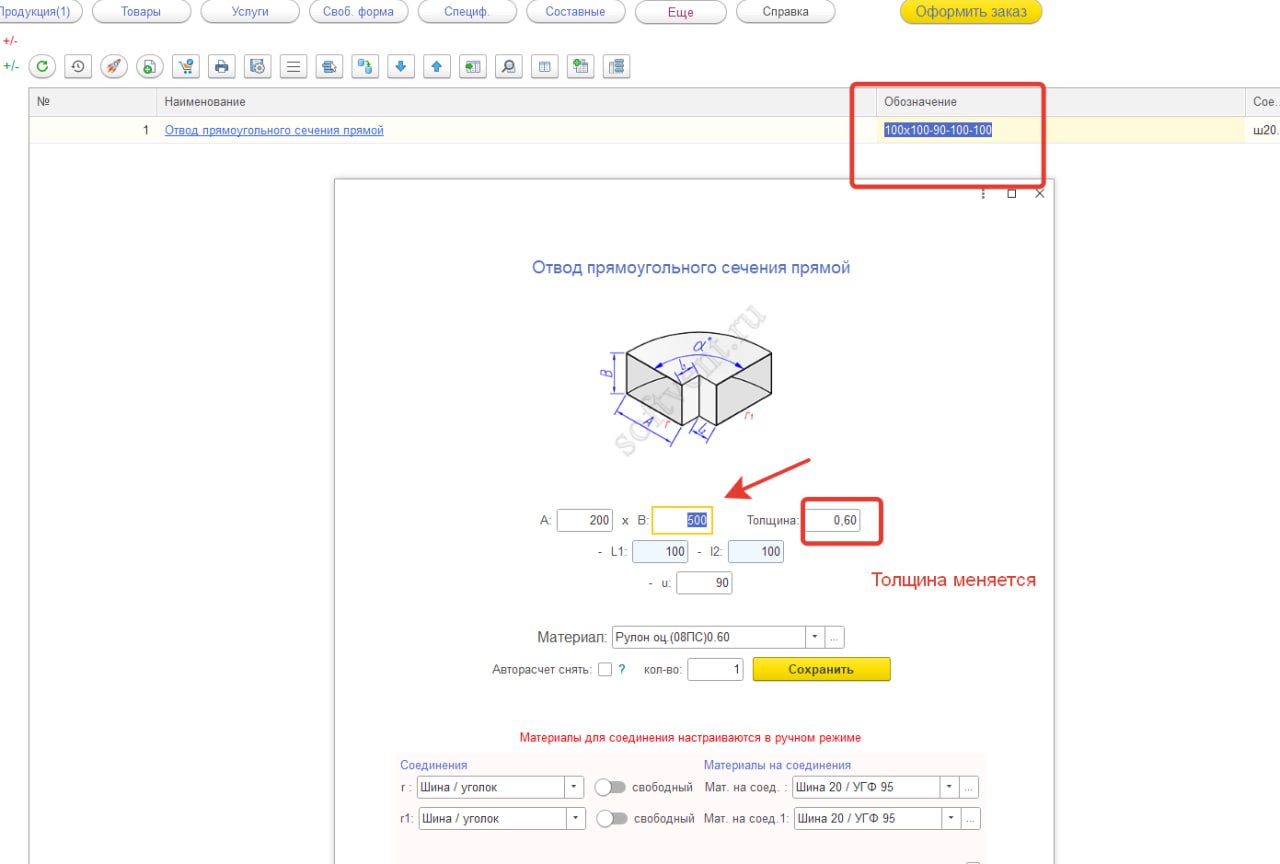
Task: Click the red +/- collapse marker
Action: 10,41
